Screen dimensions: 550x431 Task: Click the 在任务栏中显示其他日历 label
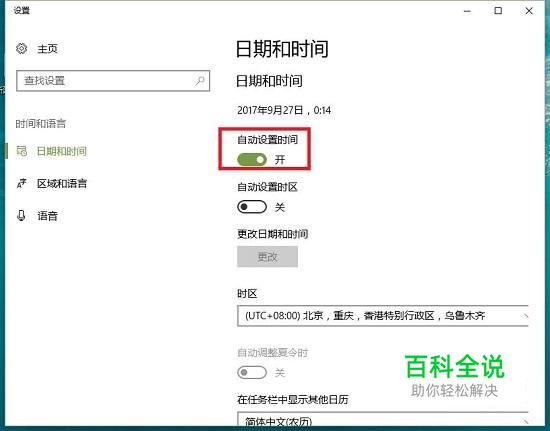pos(293,399)
